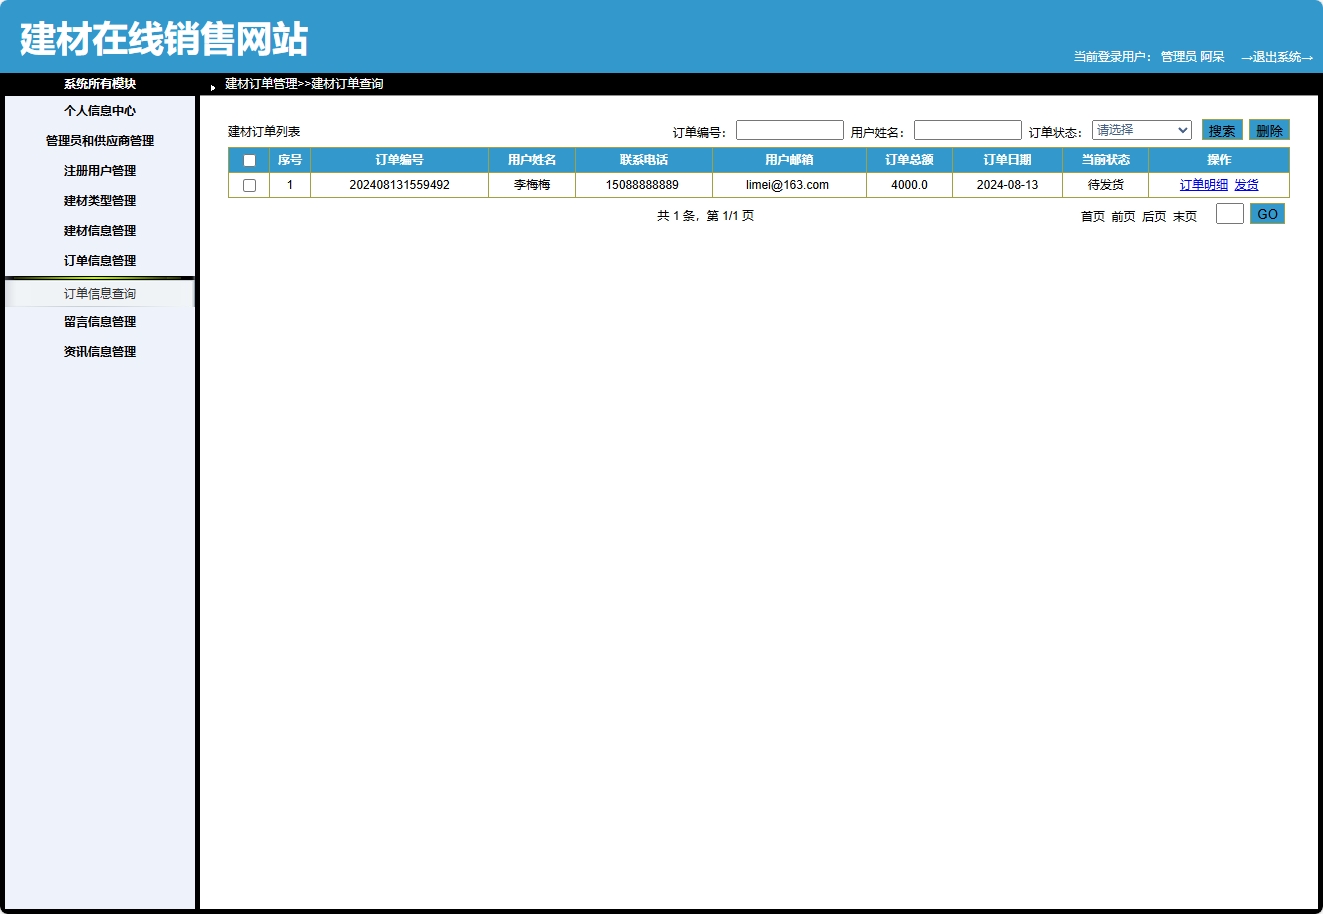Select 管理员和供应商管理 module

(99, 140)
